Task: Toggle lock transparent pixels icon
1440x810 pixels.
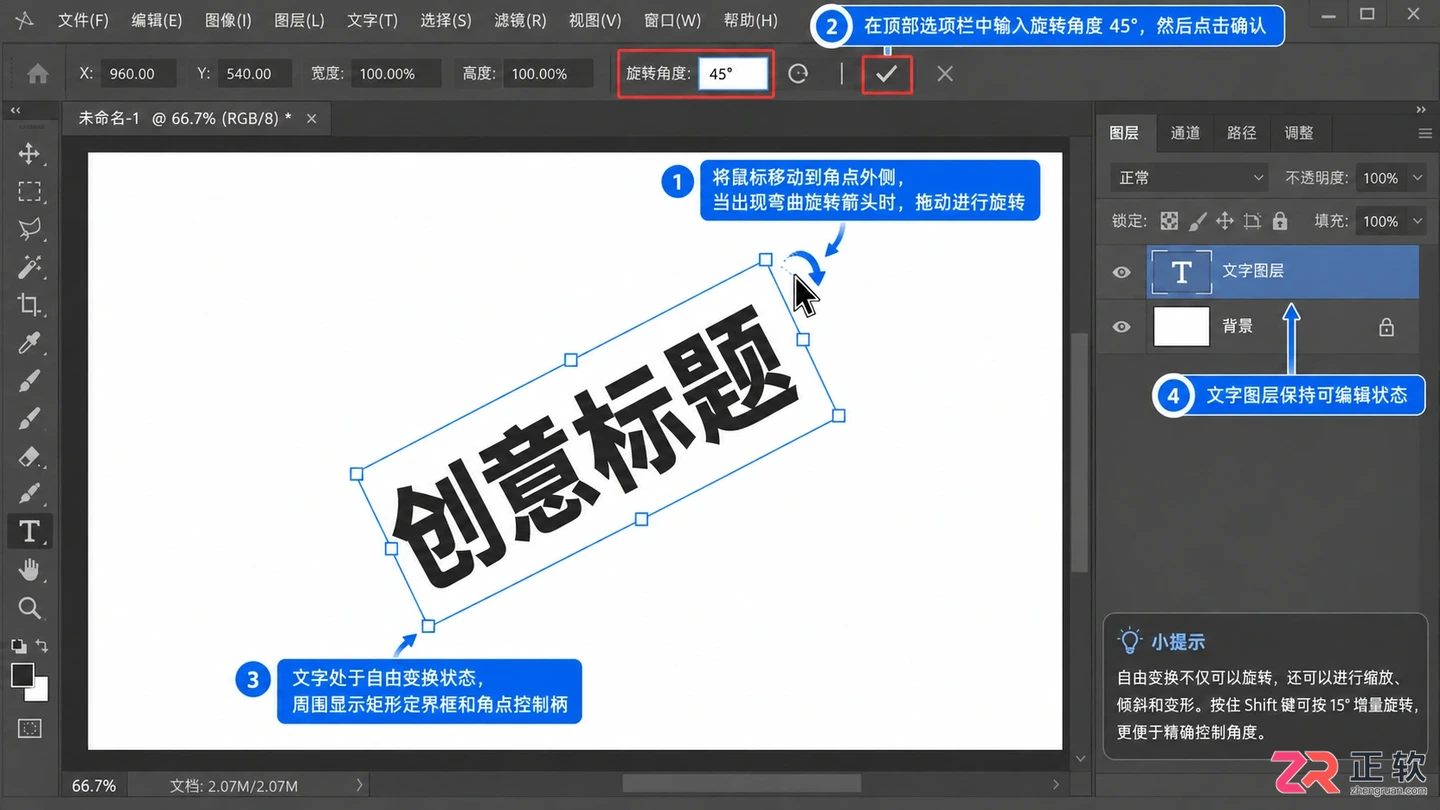Action: tap(1169, 221)
